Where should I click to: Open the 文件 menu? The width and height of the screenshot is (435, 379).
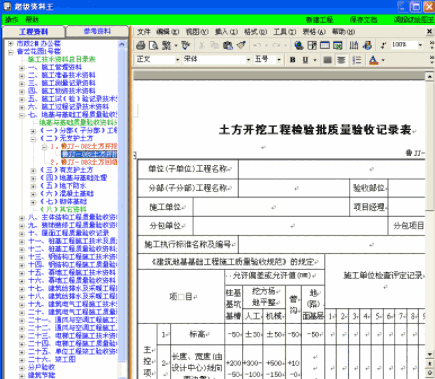coord(144,32)
